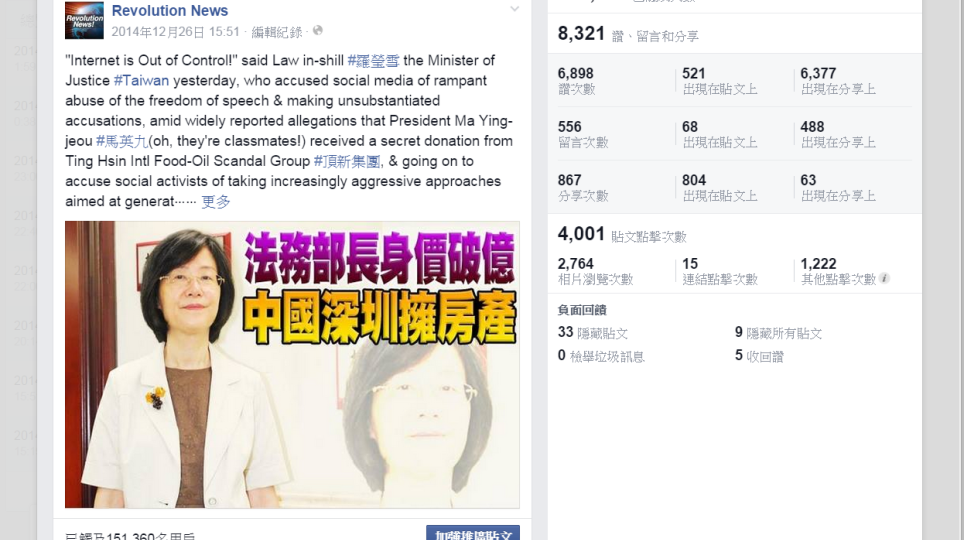Click the 4,001 貼文點擊次數 total
Image resolution: width=964 pixels, height=540 pixels.
click(x=622, y=234)
